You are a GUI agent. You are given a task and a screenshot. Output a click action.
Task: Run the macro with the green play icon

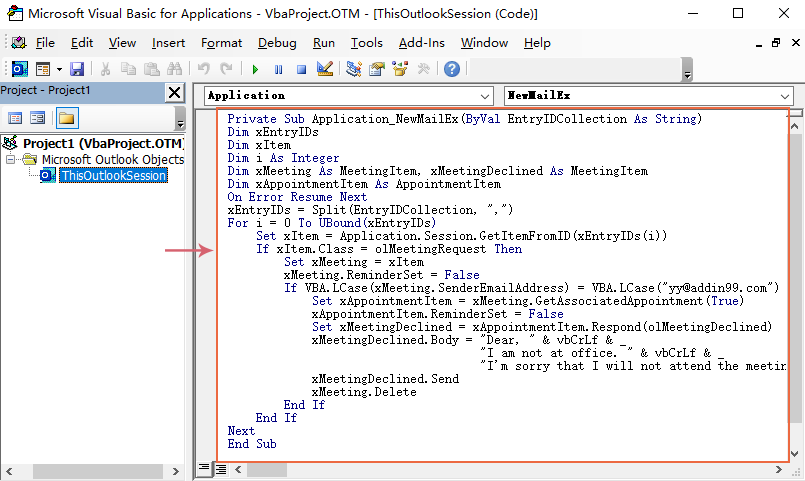(x=255, y=69)
